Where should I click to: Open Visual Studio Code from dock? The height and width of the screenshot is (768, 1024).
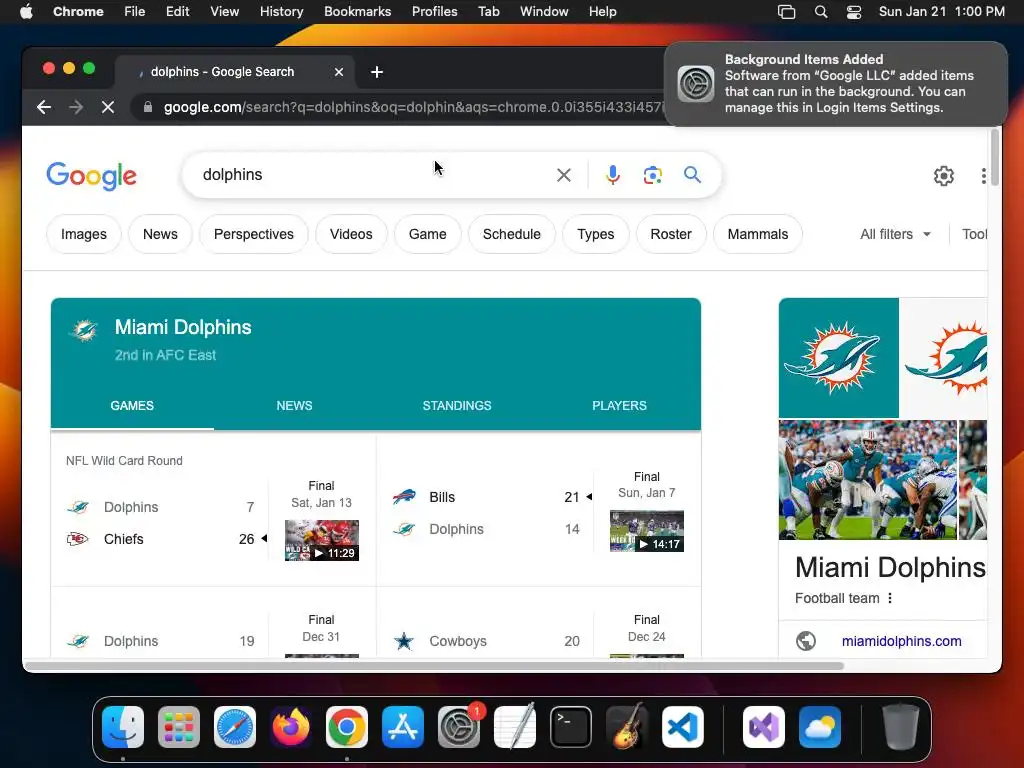click(682, 727)
